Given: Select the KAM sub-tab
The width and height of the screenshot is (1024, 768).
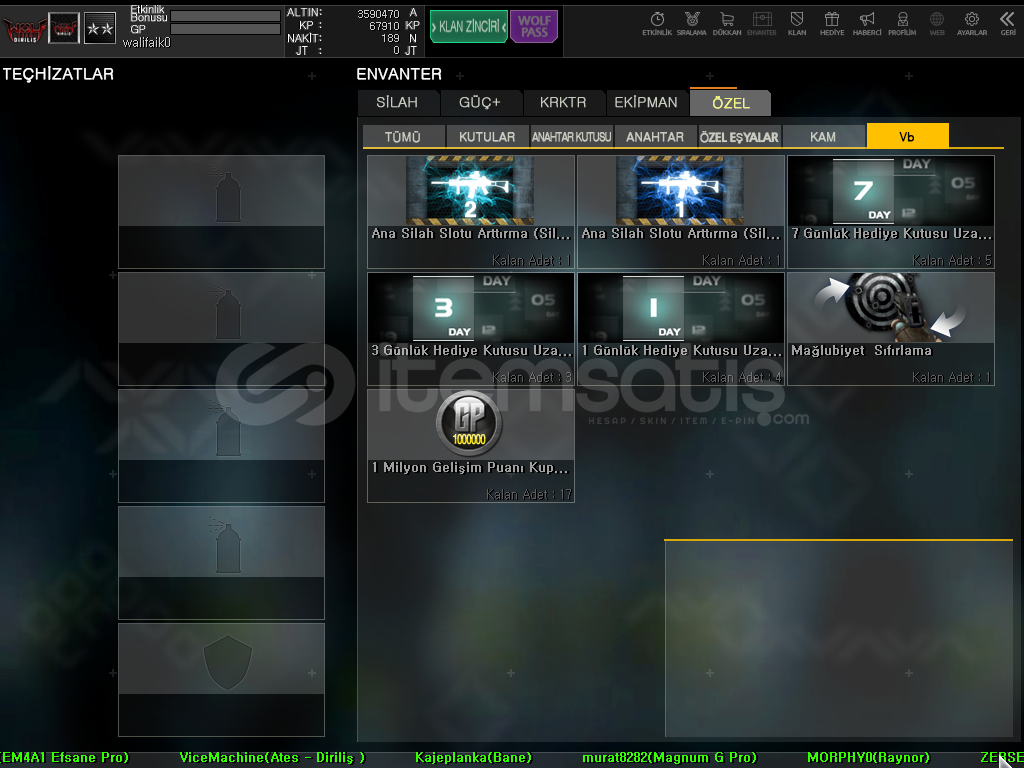Looking at the screenshot, I should click(x=823, y=136).
